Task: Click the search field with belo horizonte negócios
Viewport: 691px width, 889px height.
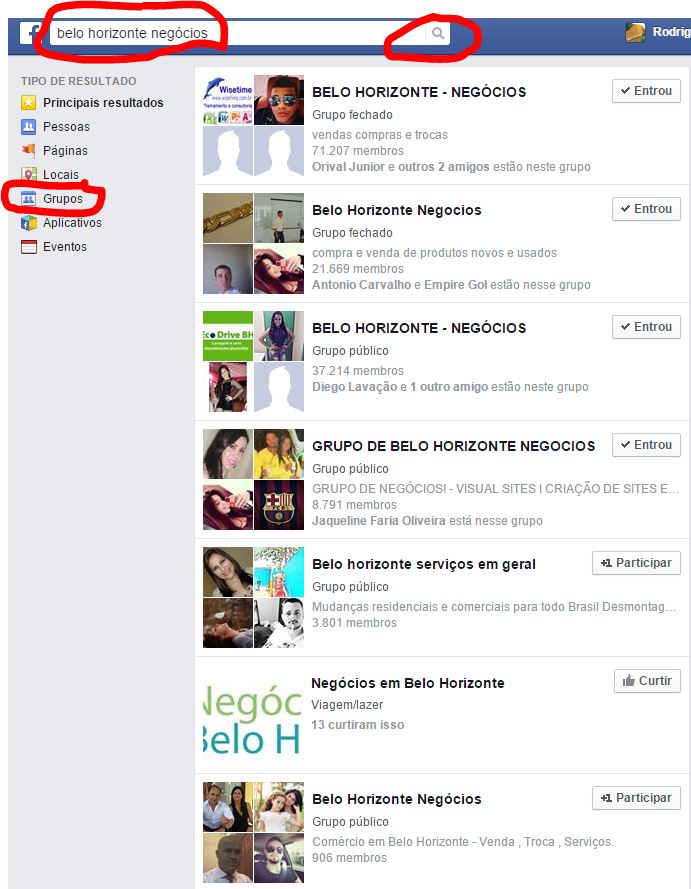Action: tap(237, 33)
